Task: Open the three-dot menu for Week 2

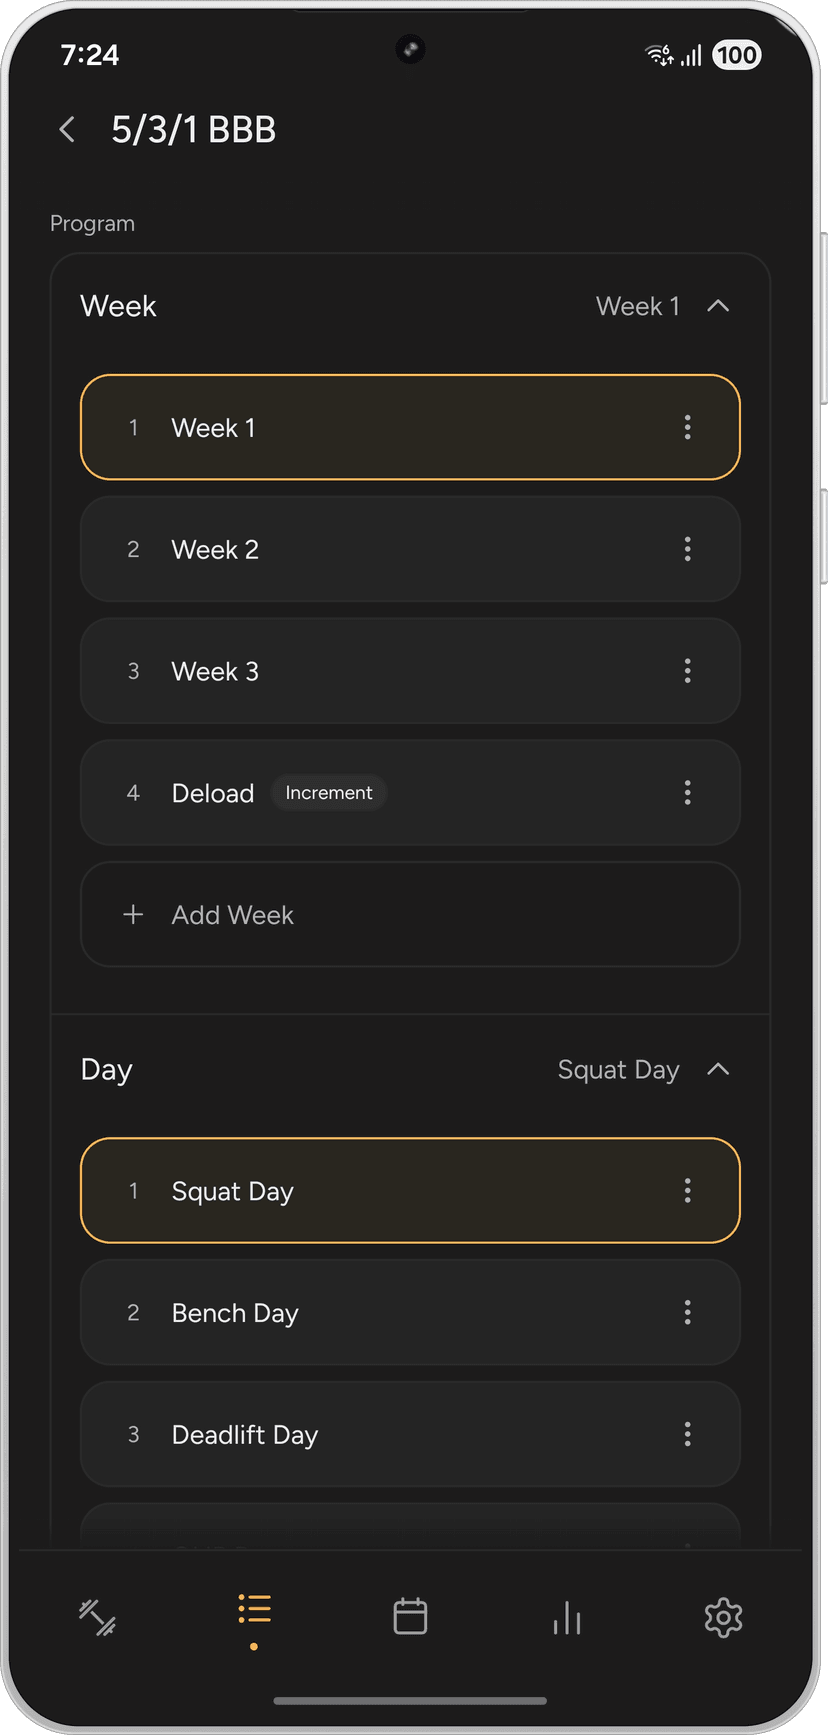Action: tap(687, 549)
